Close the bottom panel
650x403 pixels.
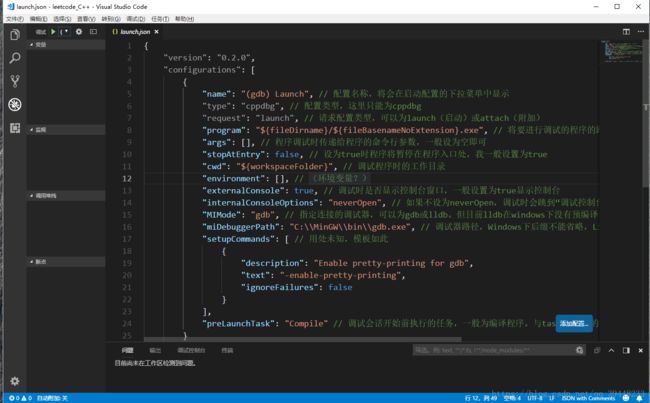(x=640, y=350)
